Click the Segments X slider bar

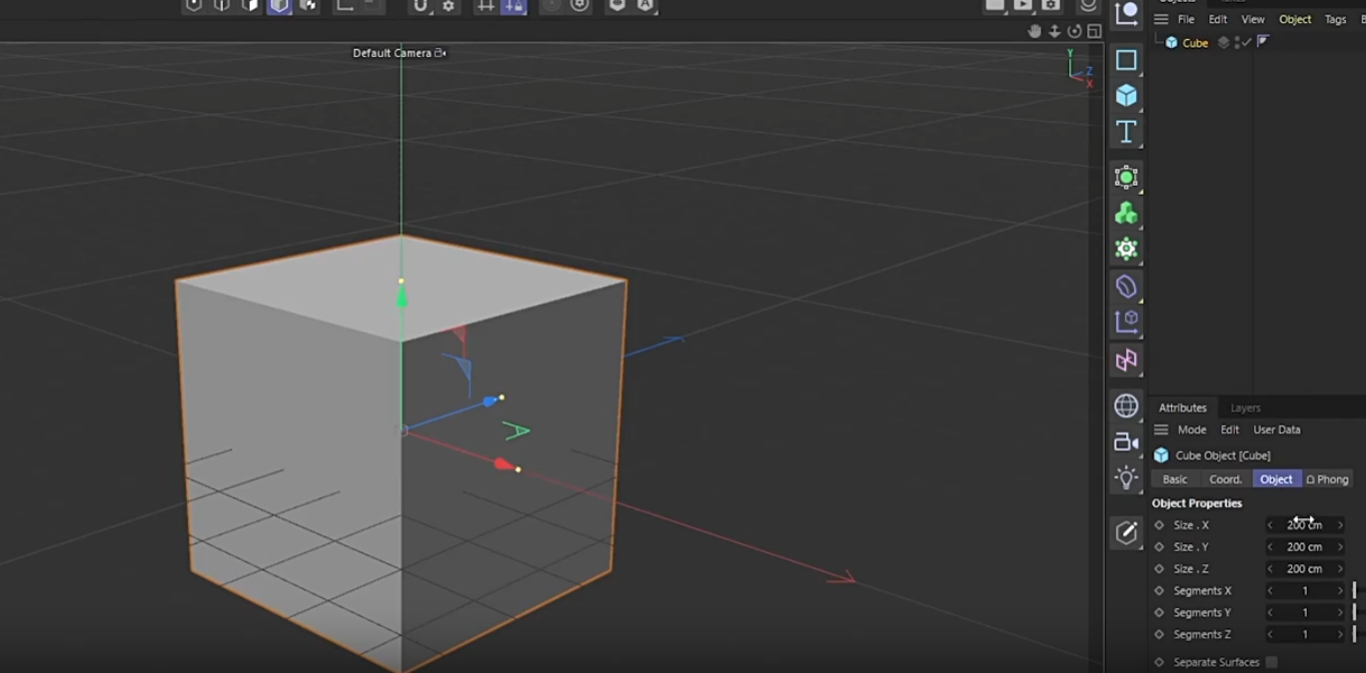1354,591
